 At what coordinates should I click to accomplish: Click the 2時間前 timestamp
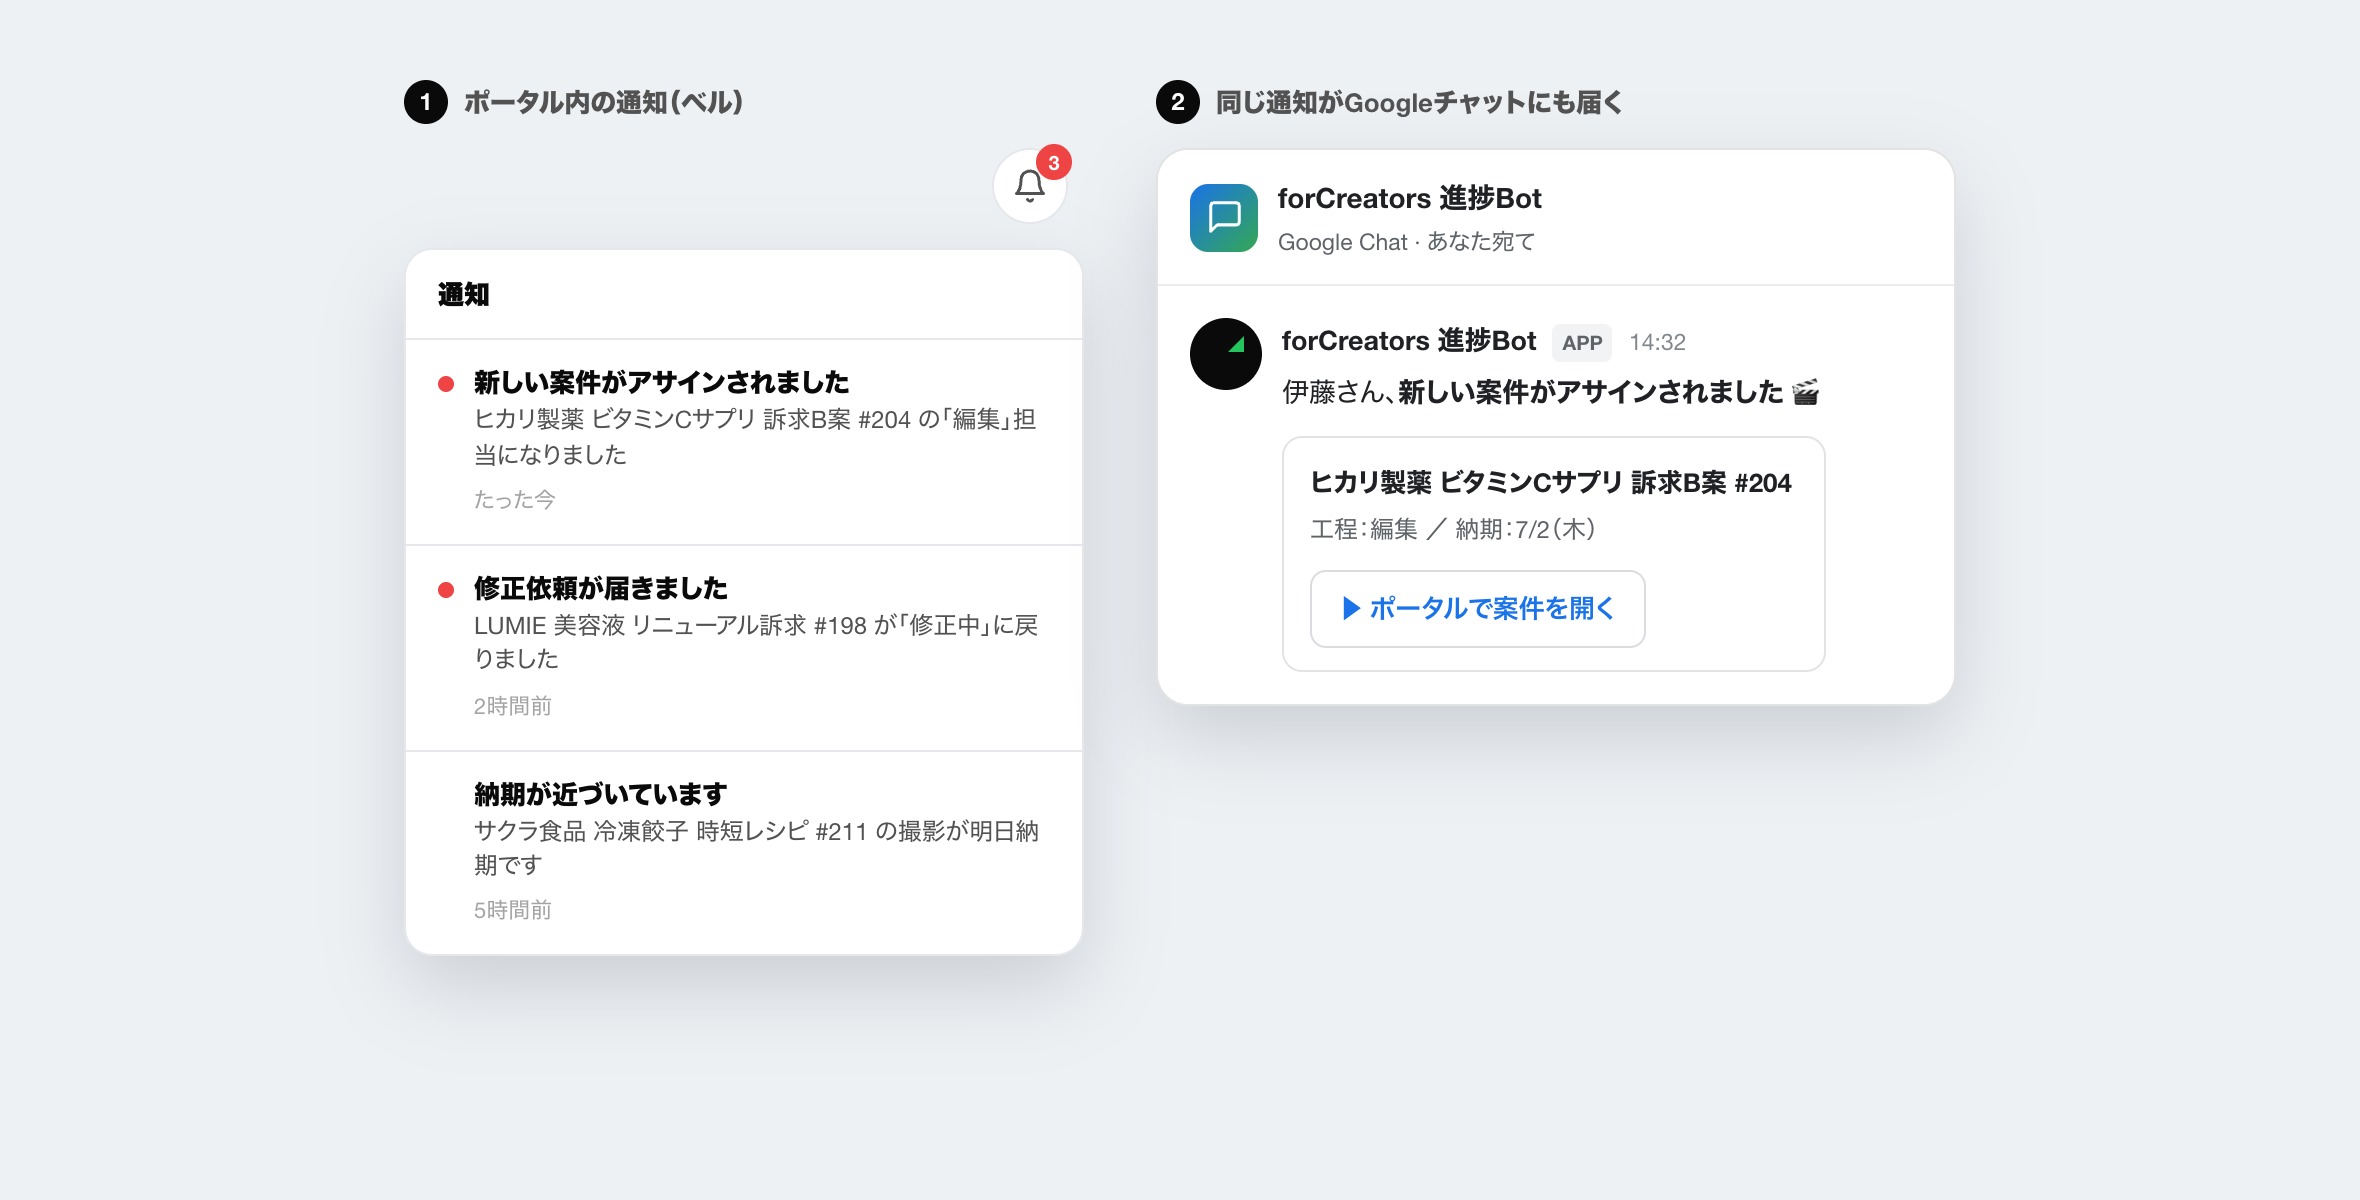(513, 706)
